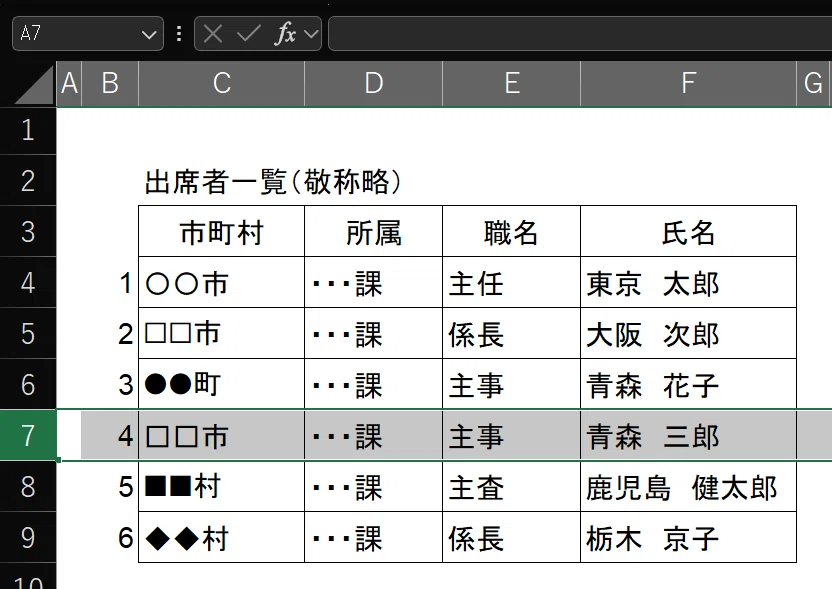Select row 6 header
Viewport: 832px width, 589px height.
[28, 384]
